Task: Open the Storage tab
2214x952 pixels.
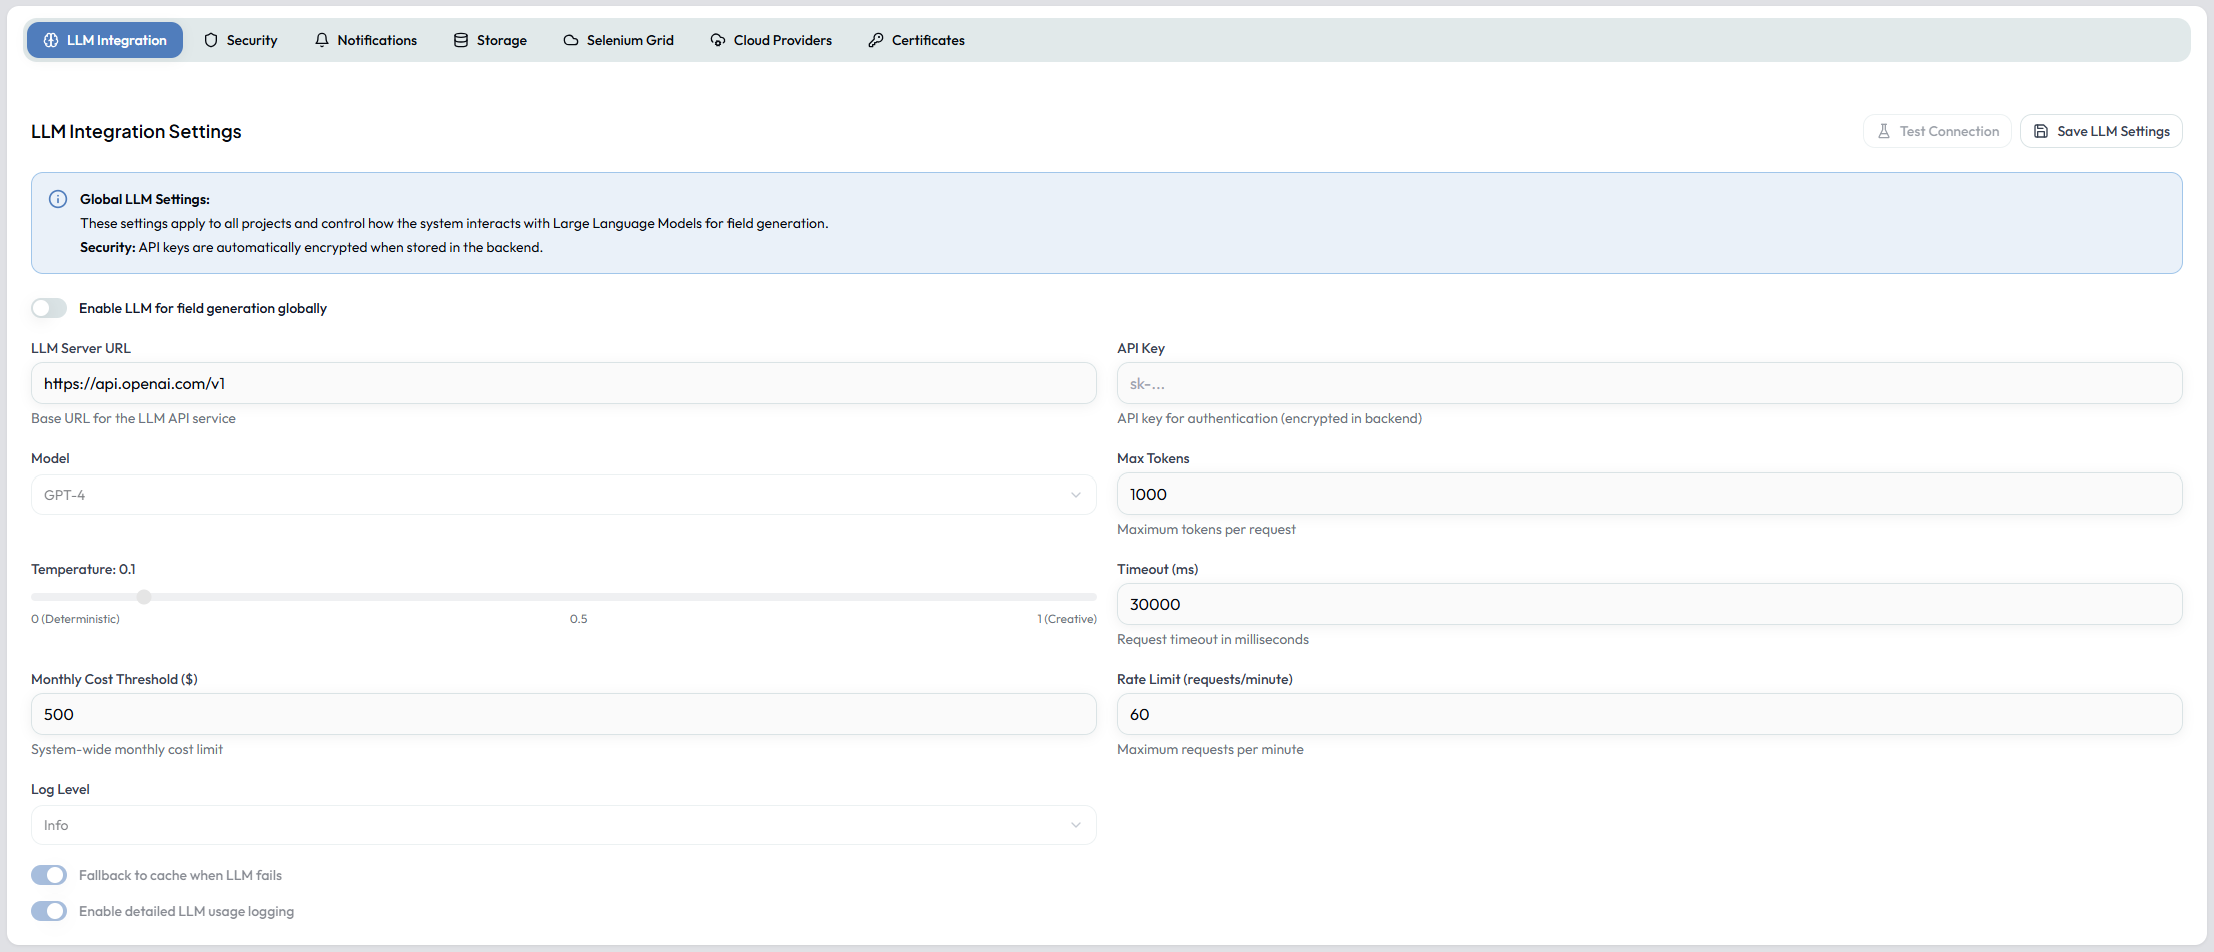Action: [490, 40]
